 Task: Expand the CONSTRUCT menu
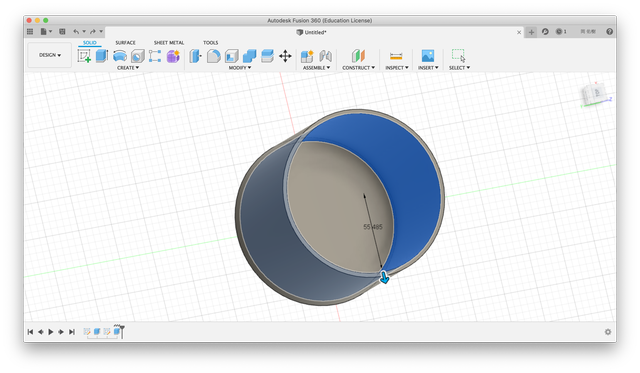tap(358, 68)
